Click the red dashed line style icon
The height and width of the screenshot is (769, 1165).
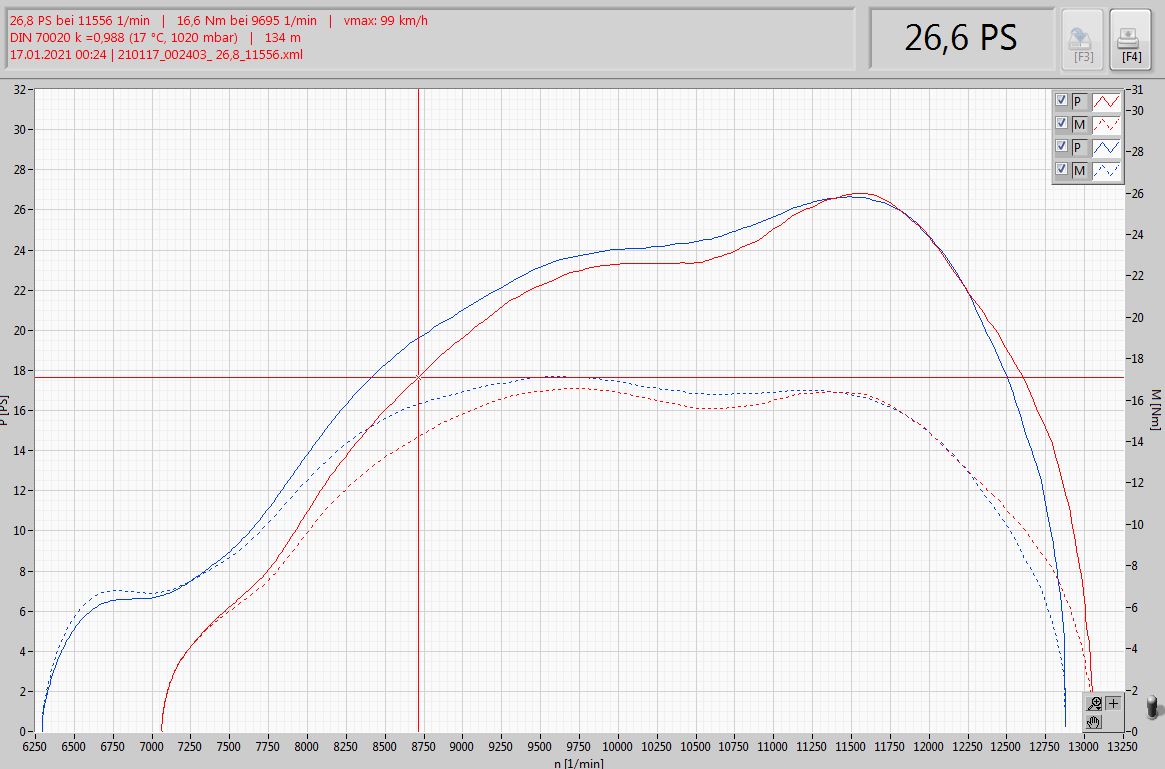[x=1105, y=124]
